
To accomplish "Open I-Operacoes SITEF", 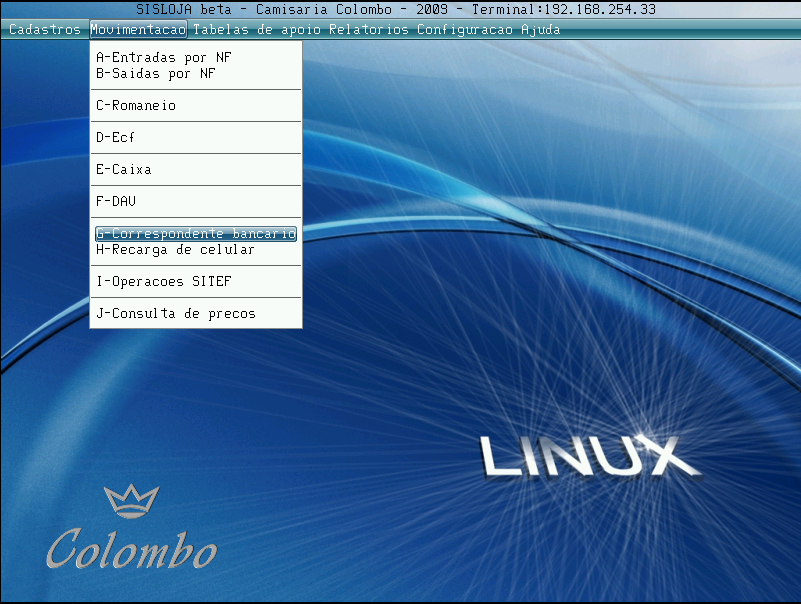I will pos(163,282).
